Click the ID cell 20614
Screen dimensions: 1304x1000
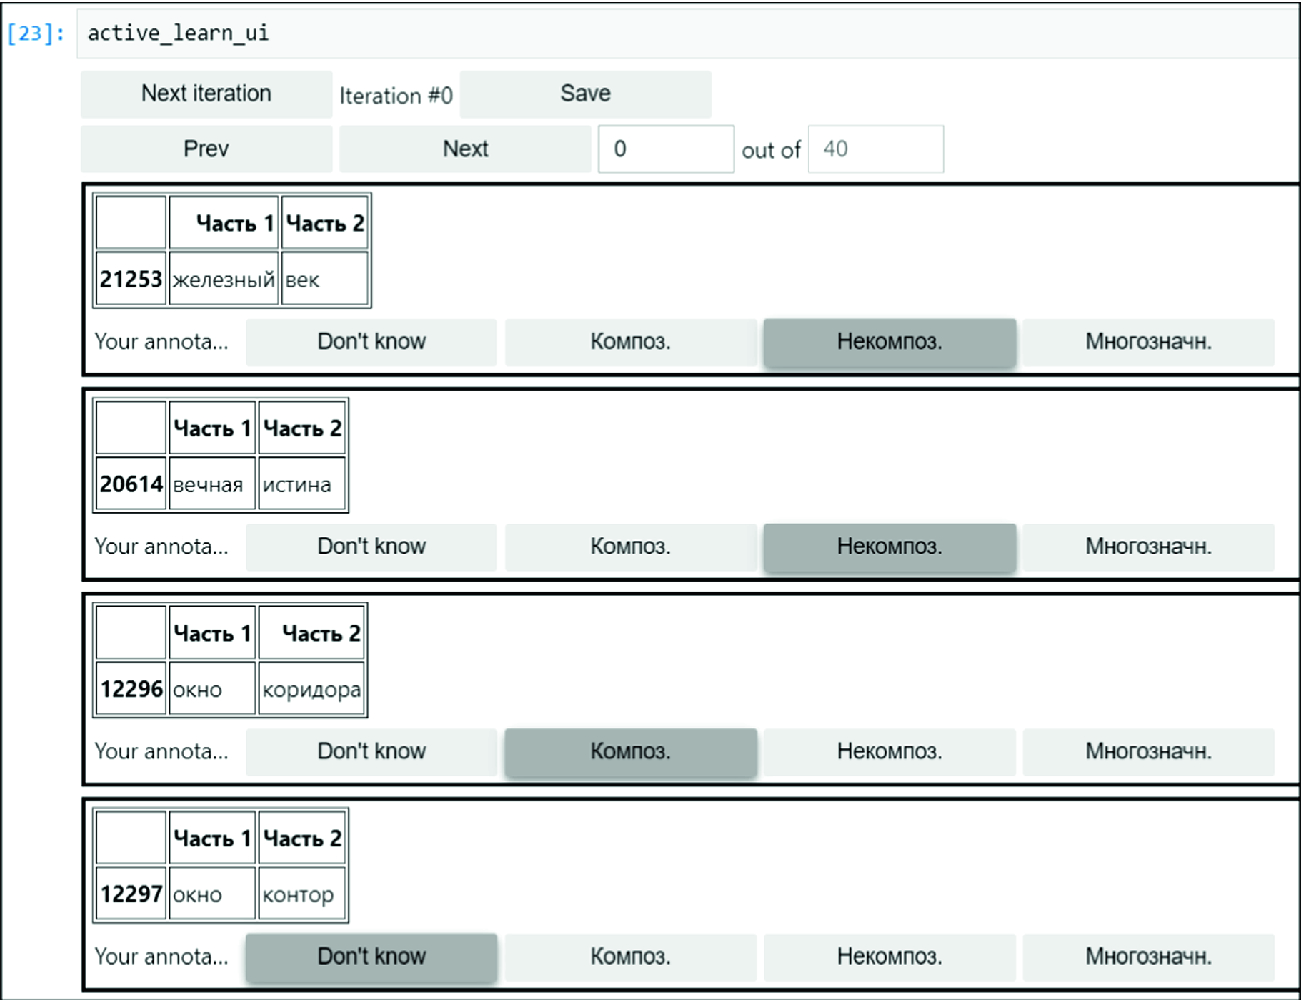coord(131,484)
